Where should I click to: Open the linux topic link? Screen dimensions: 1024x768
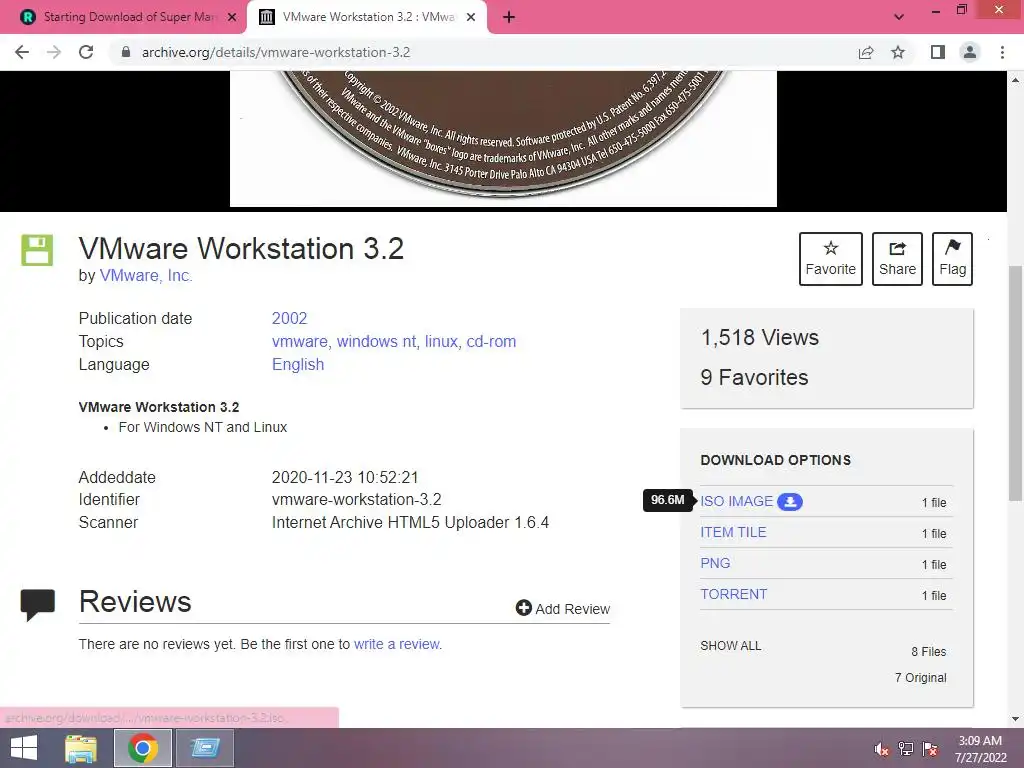[441, 341]
